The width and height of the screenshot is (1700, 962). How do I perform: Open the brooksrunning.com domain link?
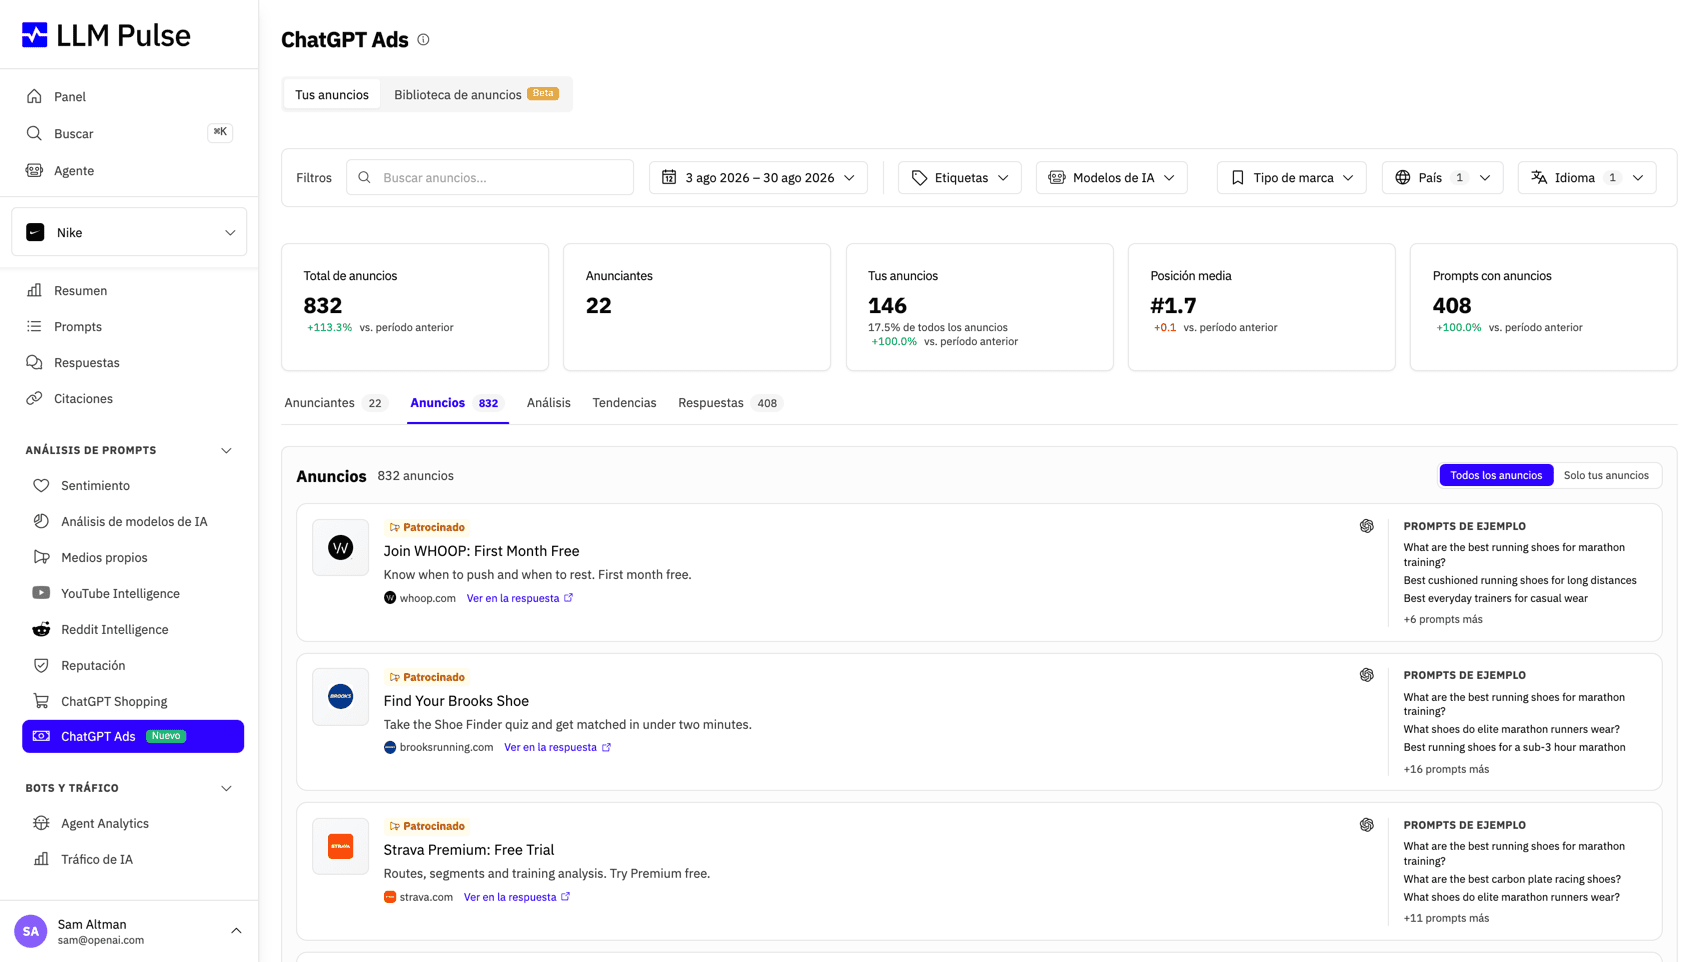[x=446, y=747]
